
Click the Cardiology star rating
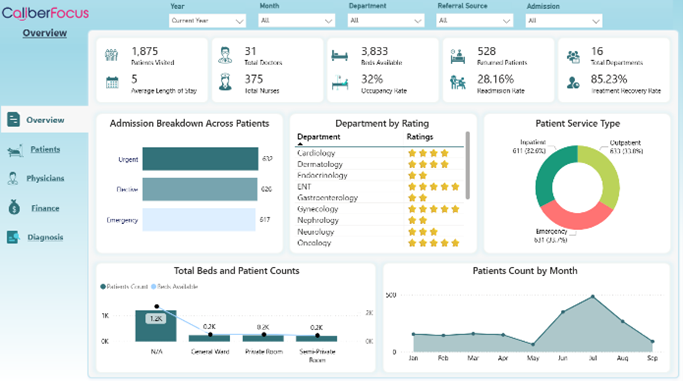pyautogui.click(x=428, y=153)
